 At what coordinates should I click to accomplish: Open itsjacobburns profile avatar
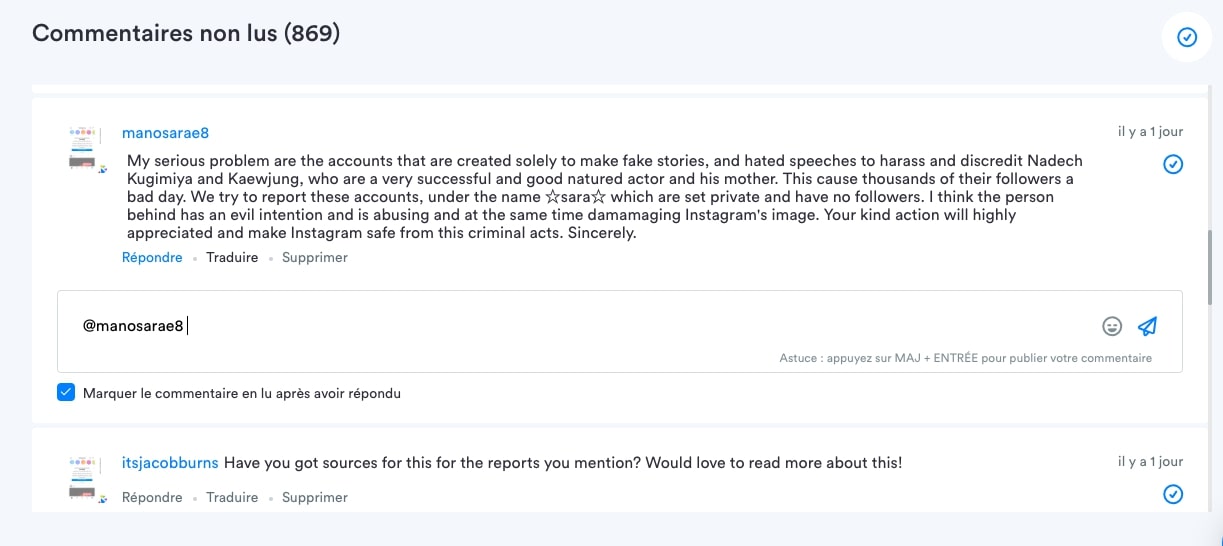(x=88, y=479)
